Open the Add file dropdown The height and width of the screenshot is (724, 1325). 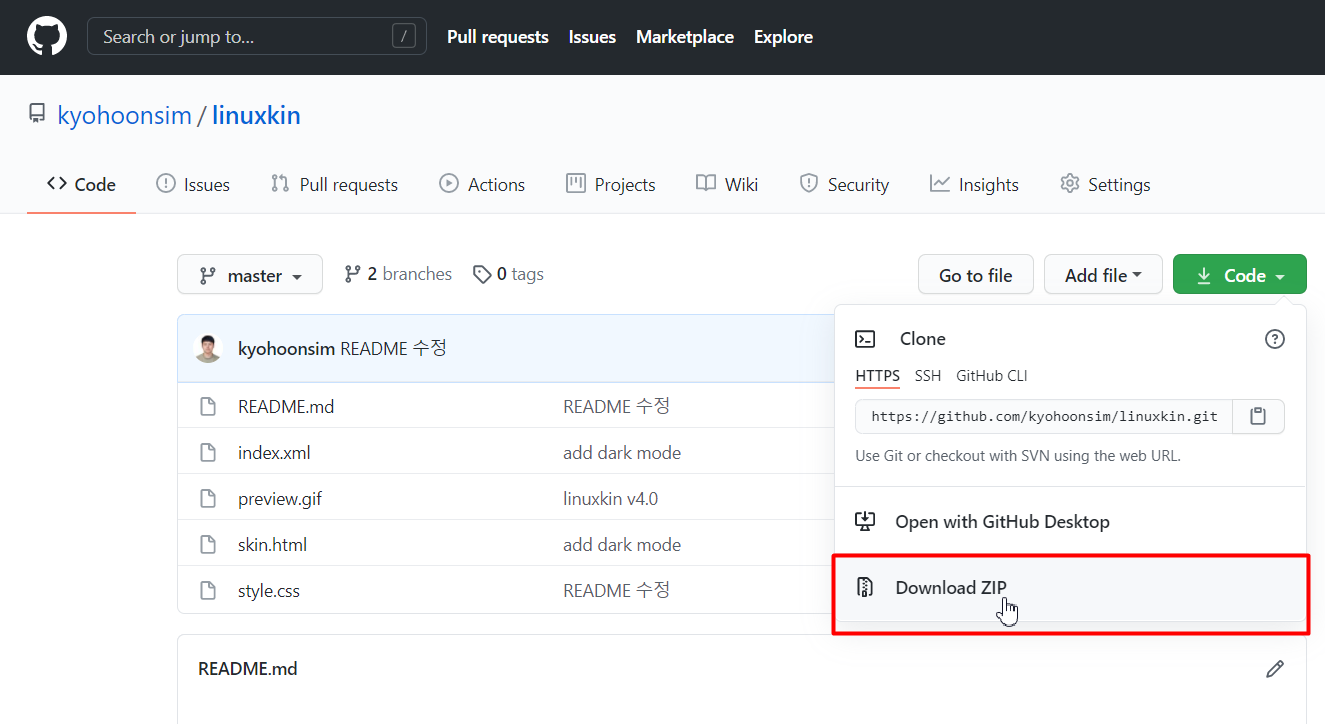[x=1103, y=274]
